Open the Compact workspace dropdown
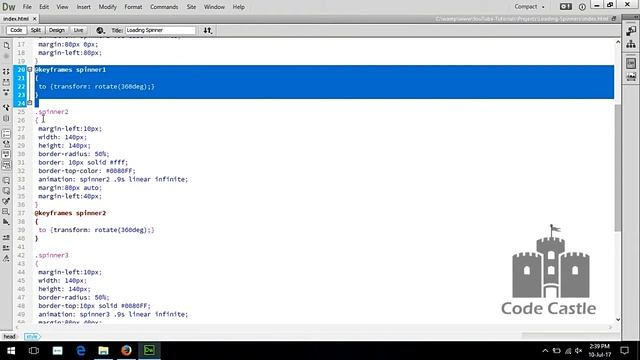The height and width of the screenshot is (360, 640). [x=529, y=7]
